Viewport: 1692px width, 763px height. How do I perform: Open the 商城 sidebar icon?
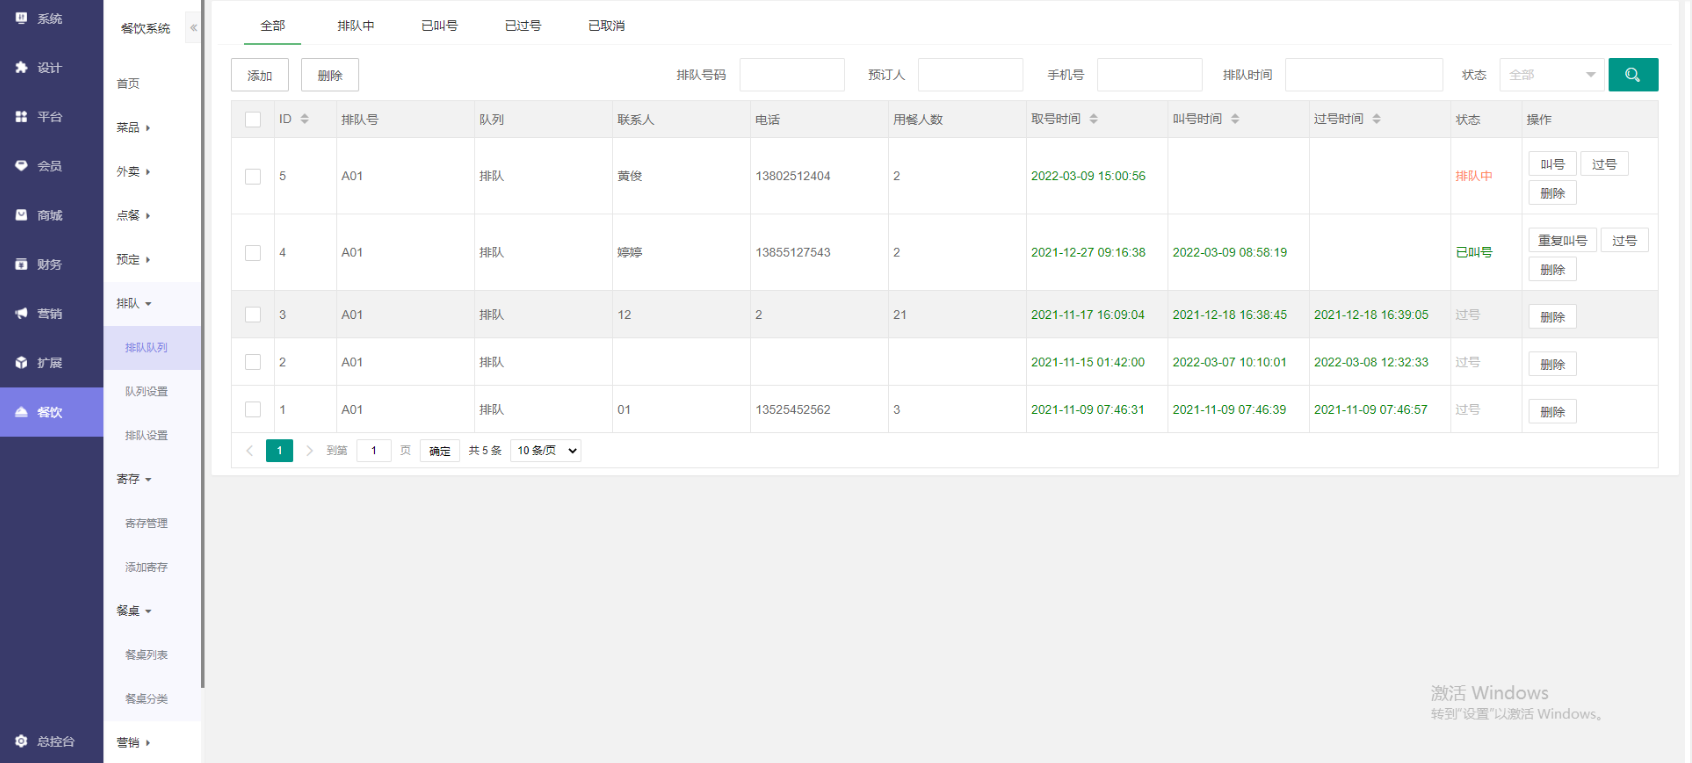pos(21,215)
